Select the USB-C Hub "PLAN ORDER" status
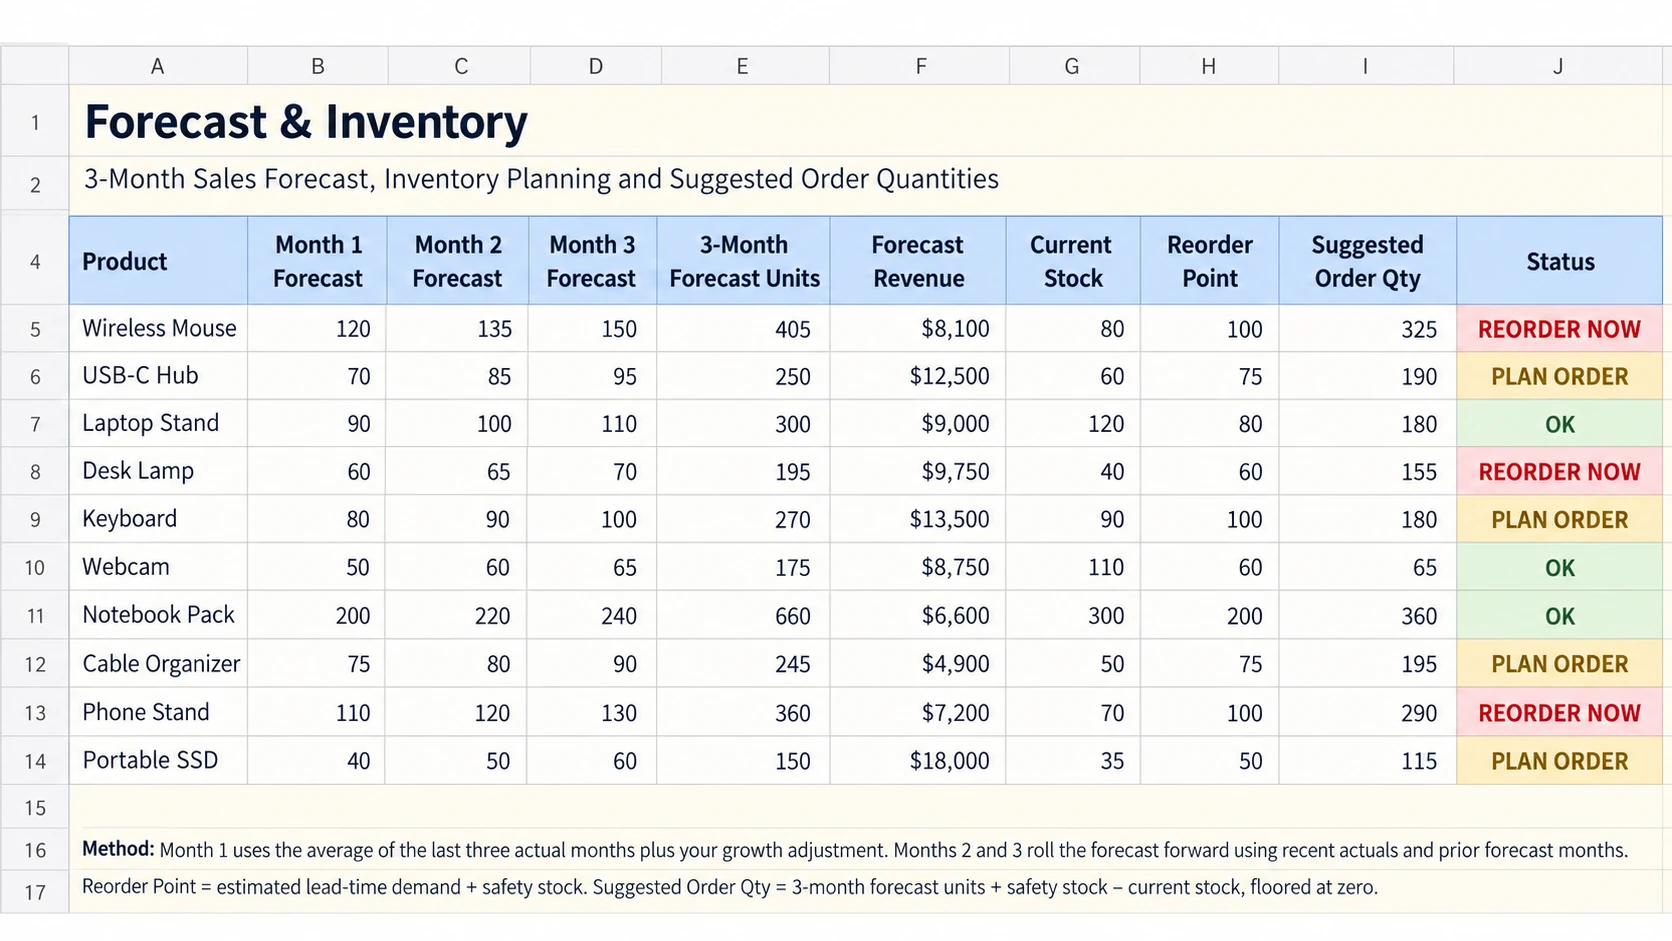Image resolution: width=1672 pixels, height=941 pixels. (1560, 377)
